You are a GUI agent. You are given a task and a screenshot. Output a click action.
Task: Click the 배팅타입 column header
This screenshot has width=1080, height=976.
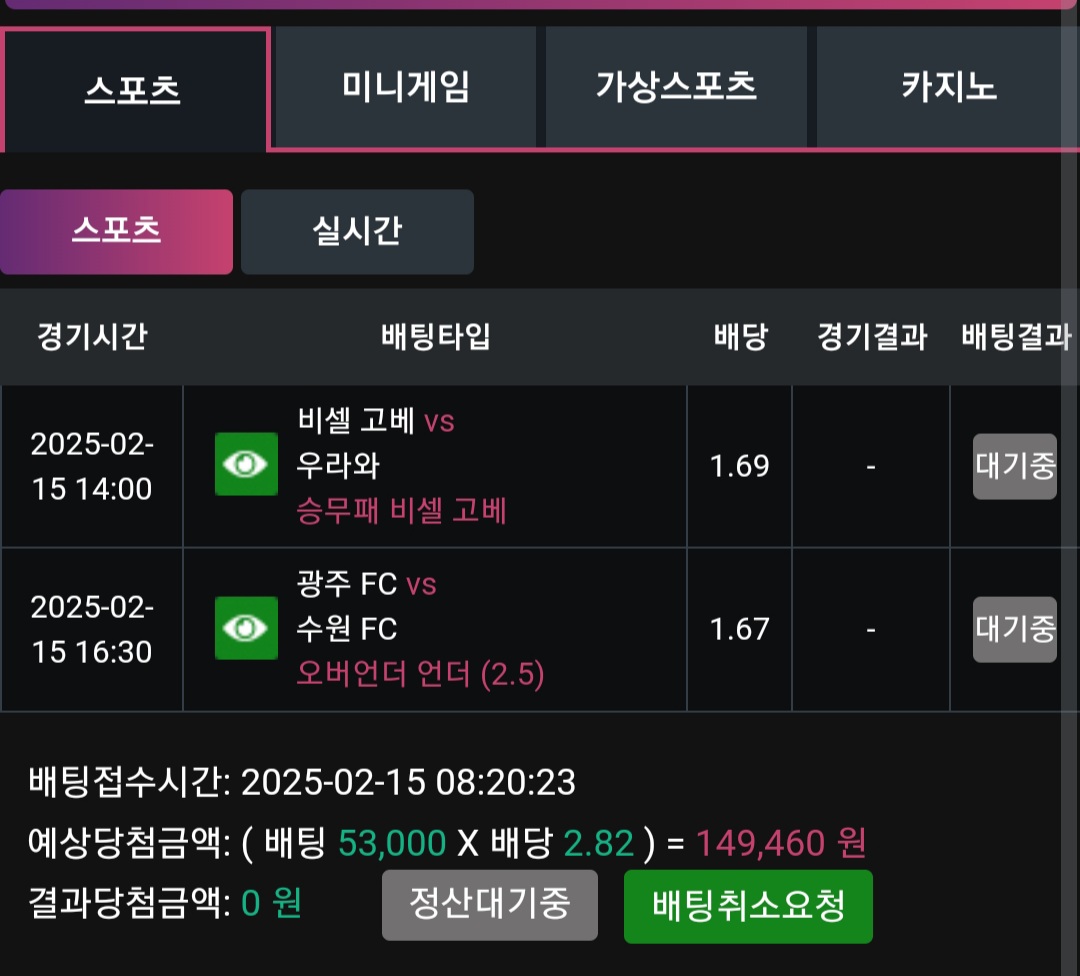(435, 337)
